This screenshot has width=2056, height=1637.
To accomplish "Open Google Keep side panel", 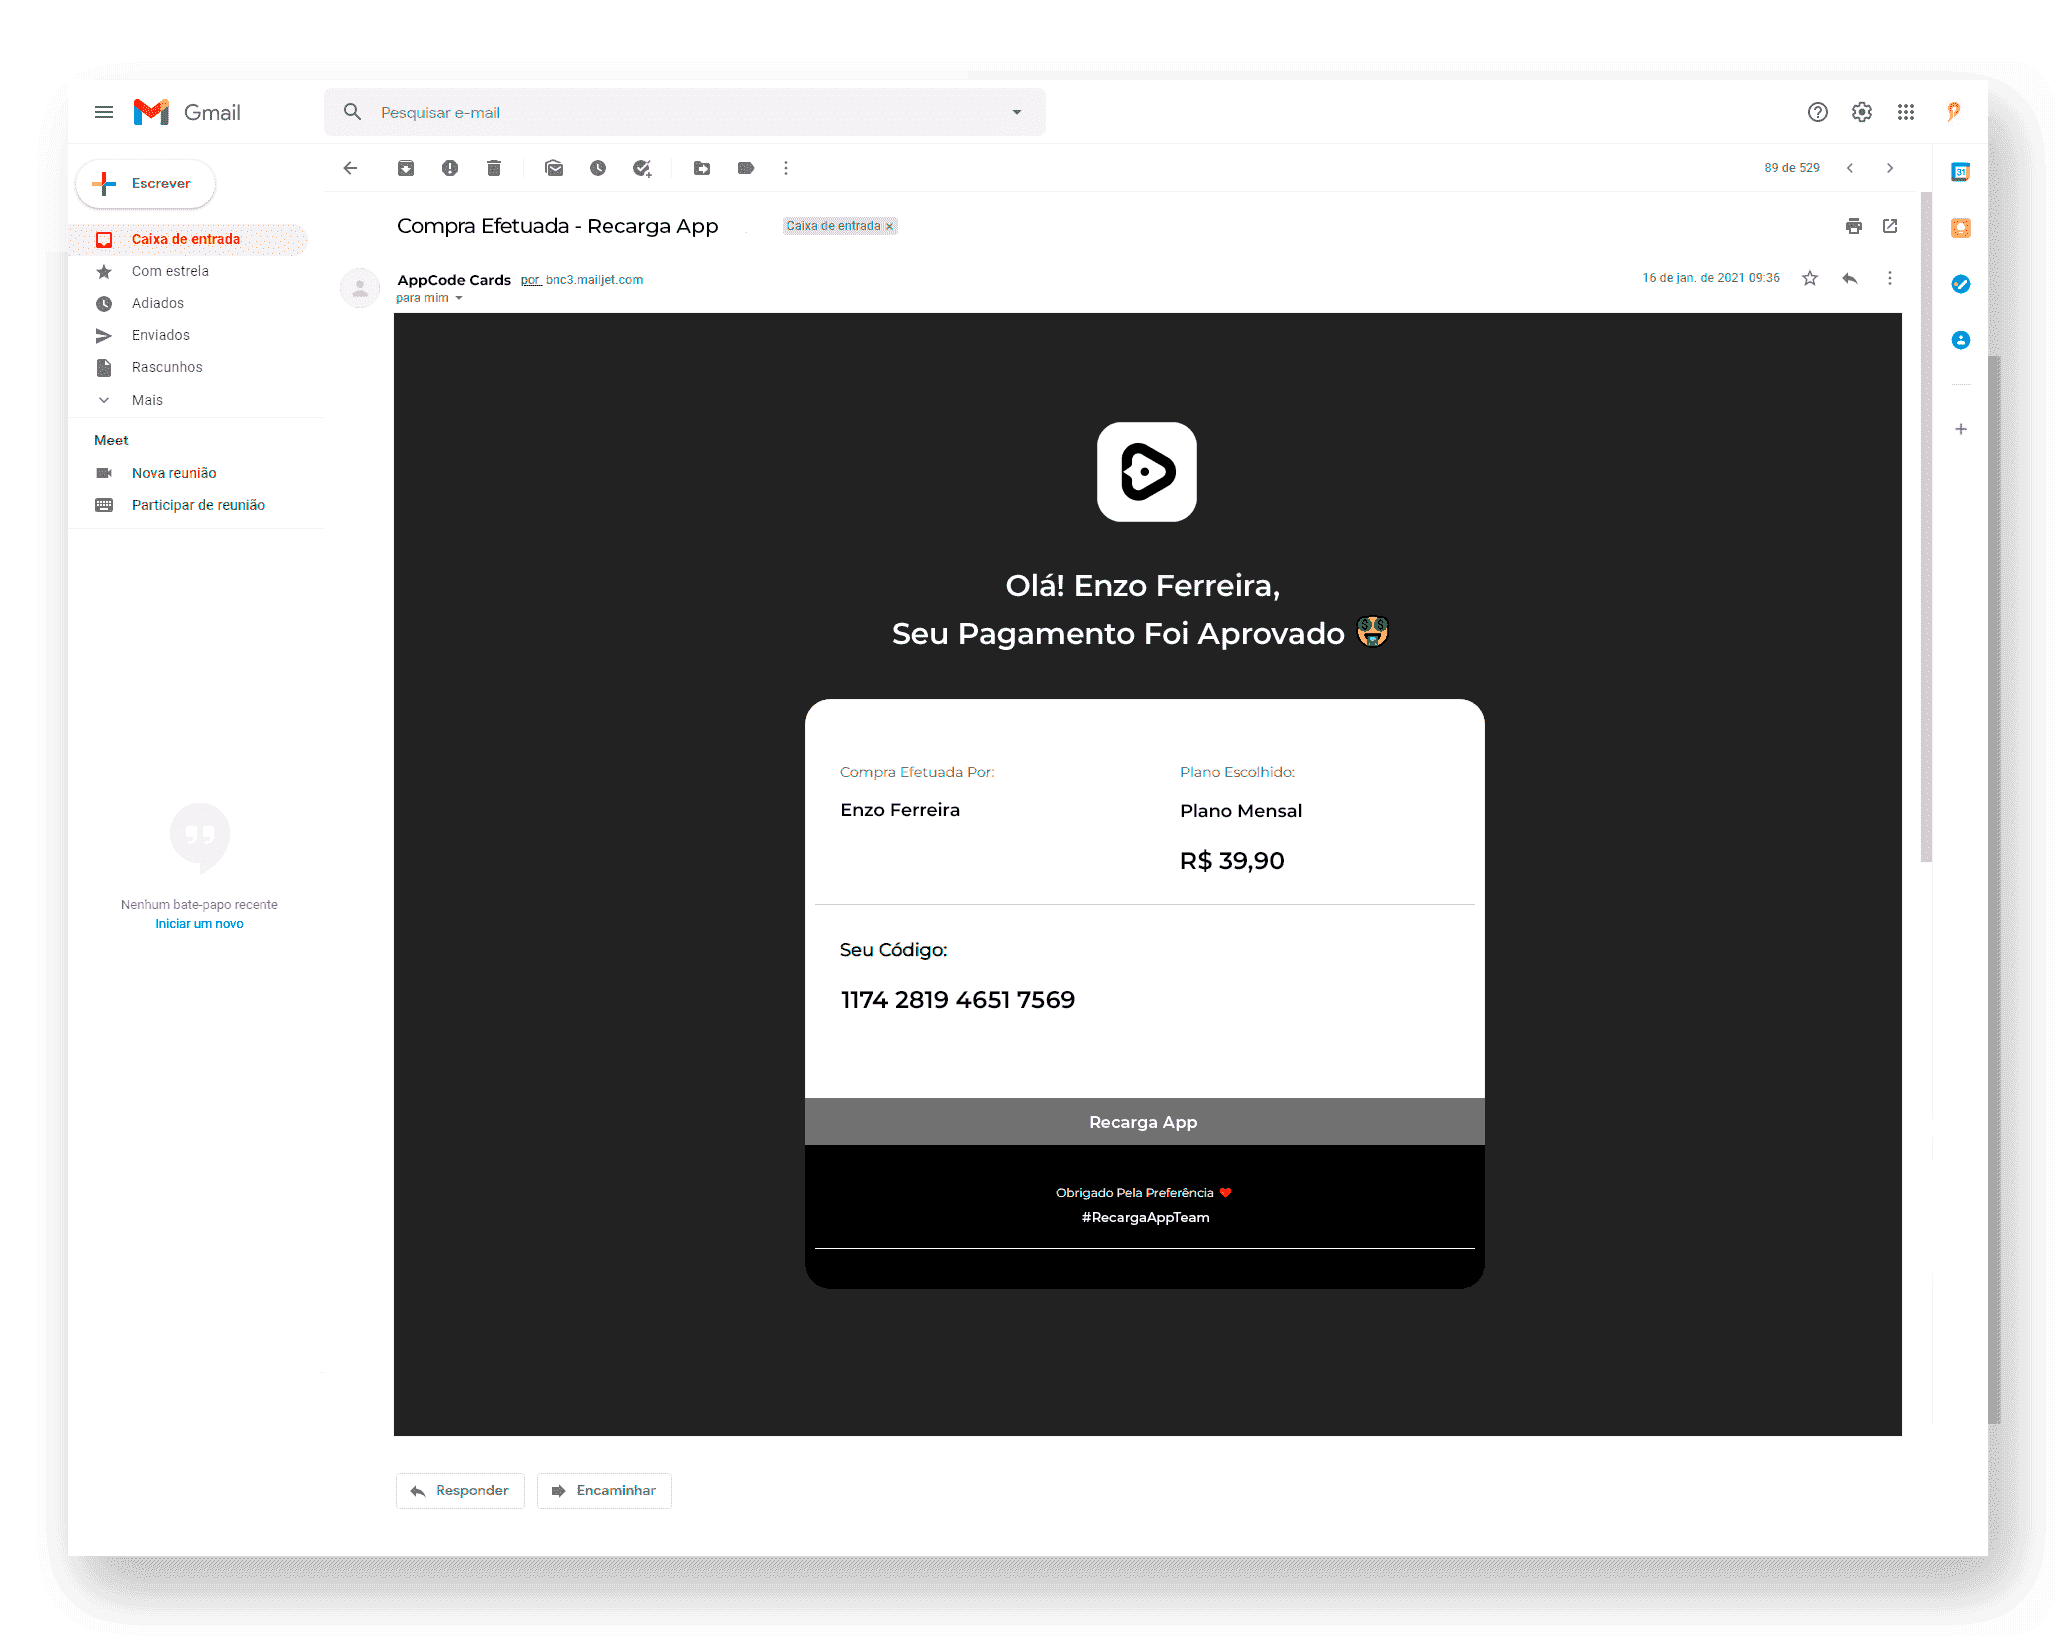I will [x=1961, y=228].
